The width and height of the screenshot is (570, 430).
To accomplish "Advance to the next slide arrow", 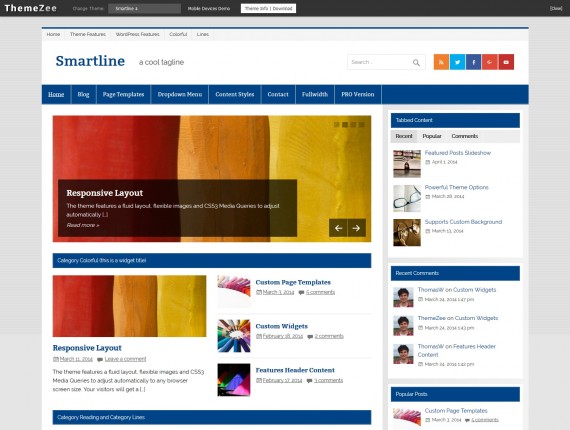I will [x=357, y=228].
